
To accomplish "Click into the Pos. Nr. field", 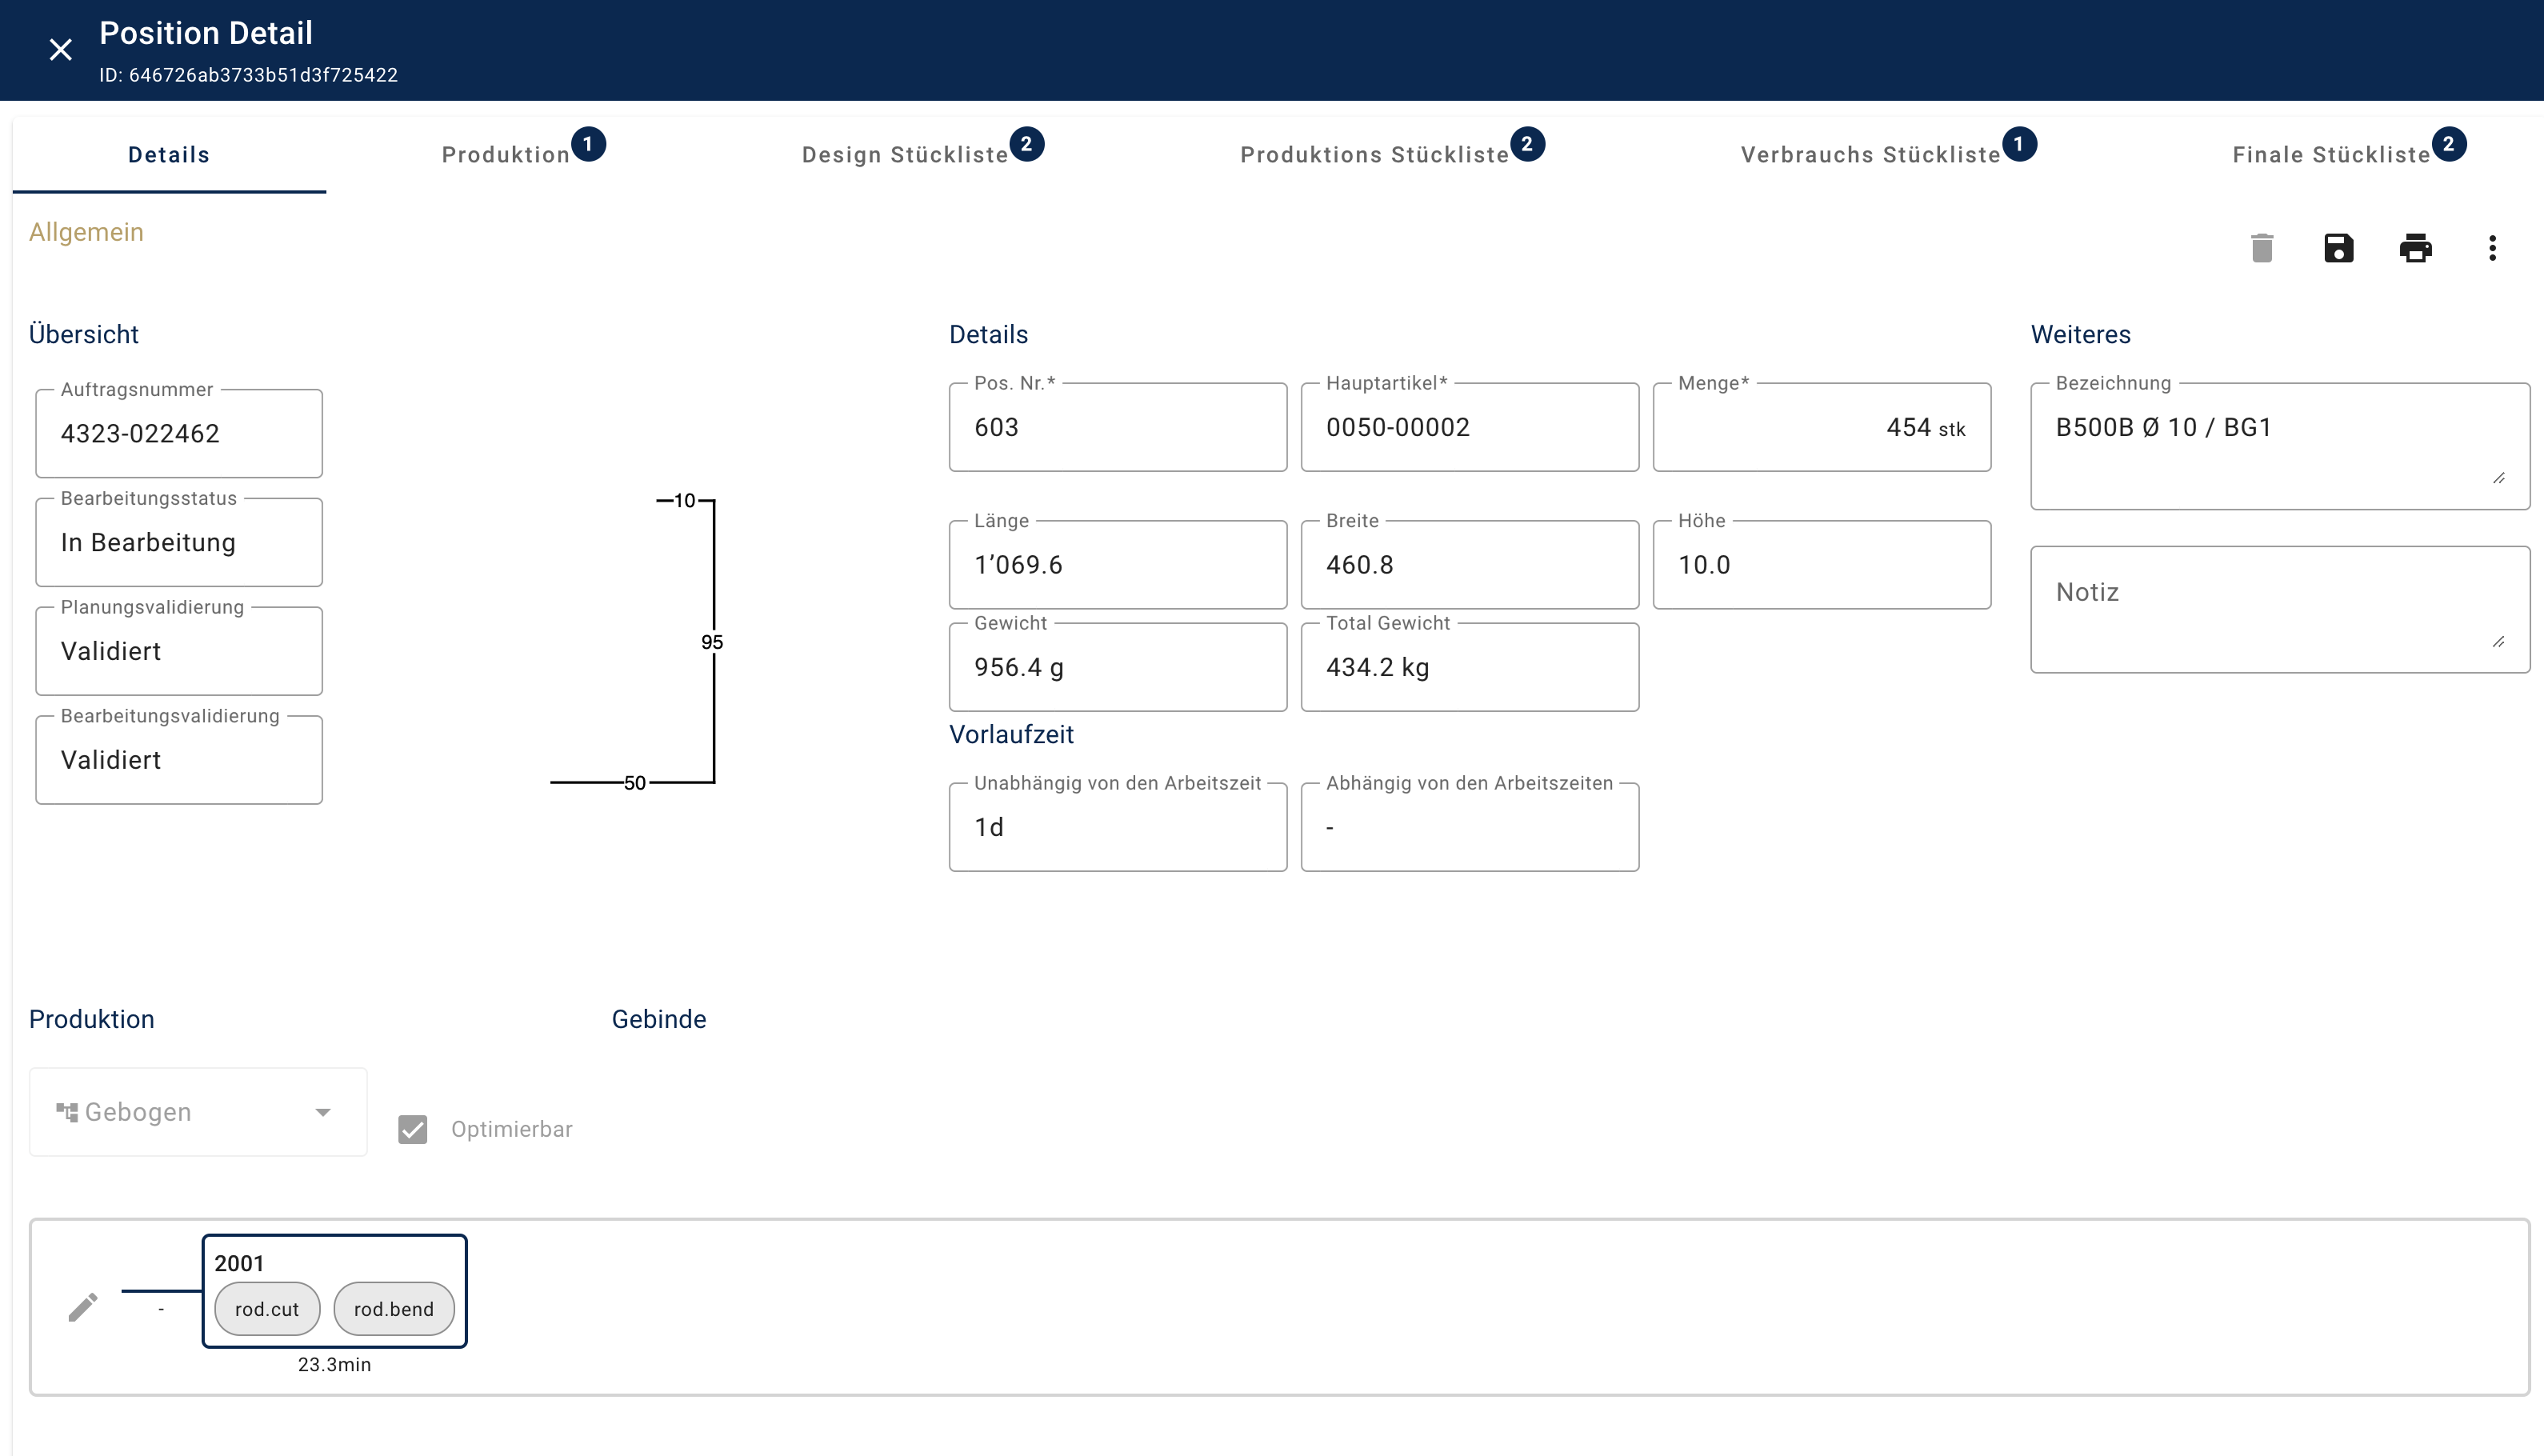I will tap(1117, 428).
